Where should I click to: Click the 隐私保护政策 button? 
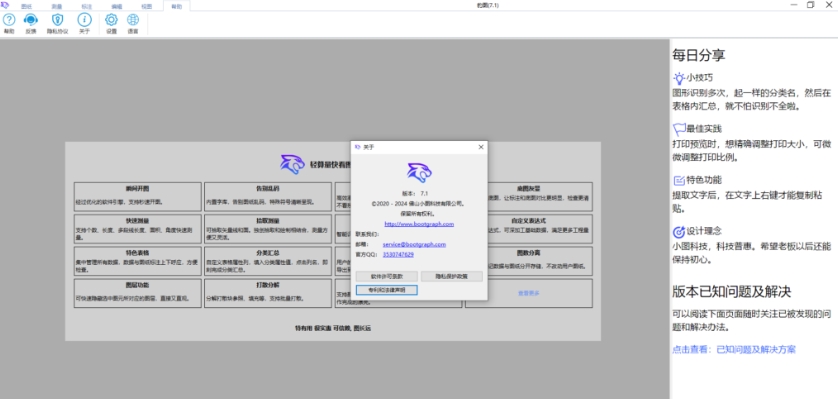tap(452, 276)
